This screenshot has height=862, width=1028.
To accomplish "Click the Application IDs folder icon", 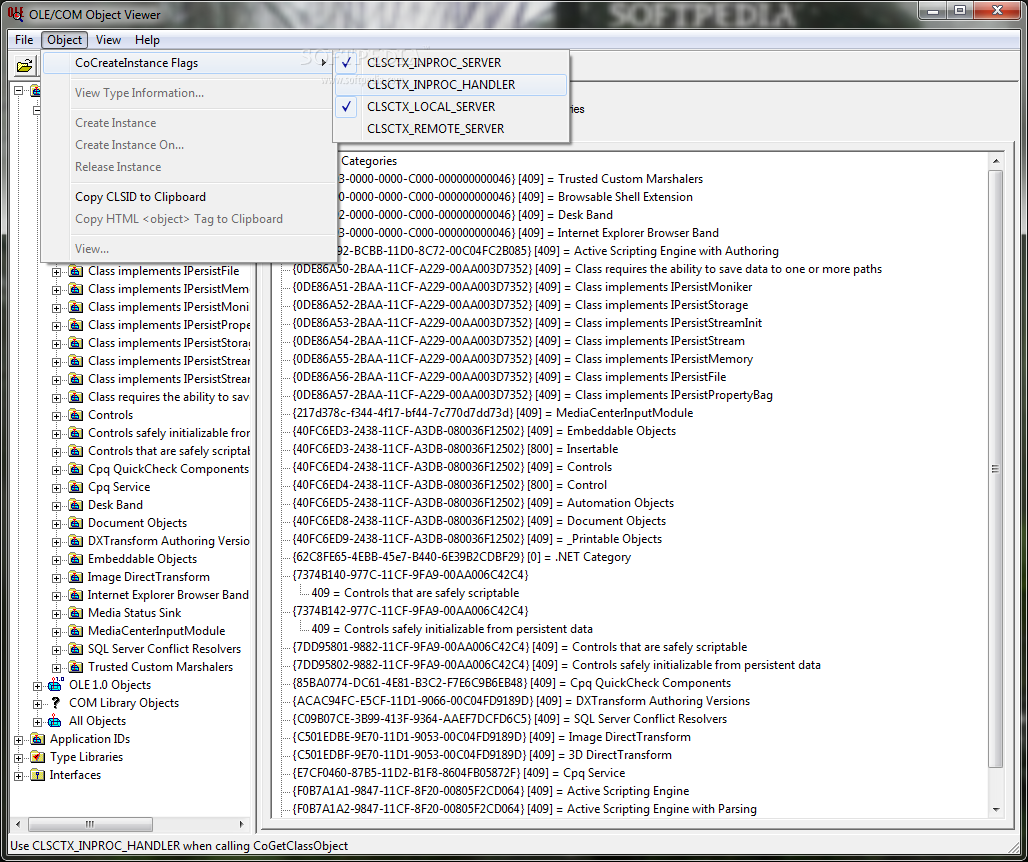I will point(38,739).
